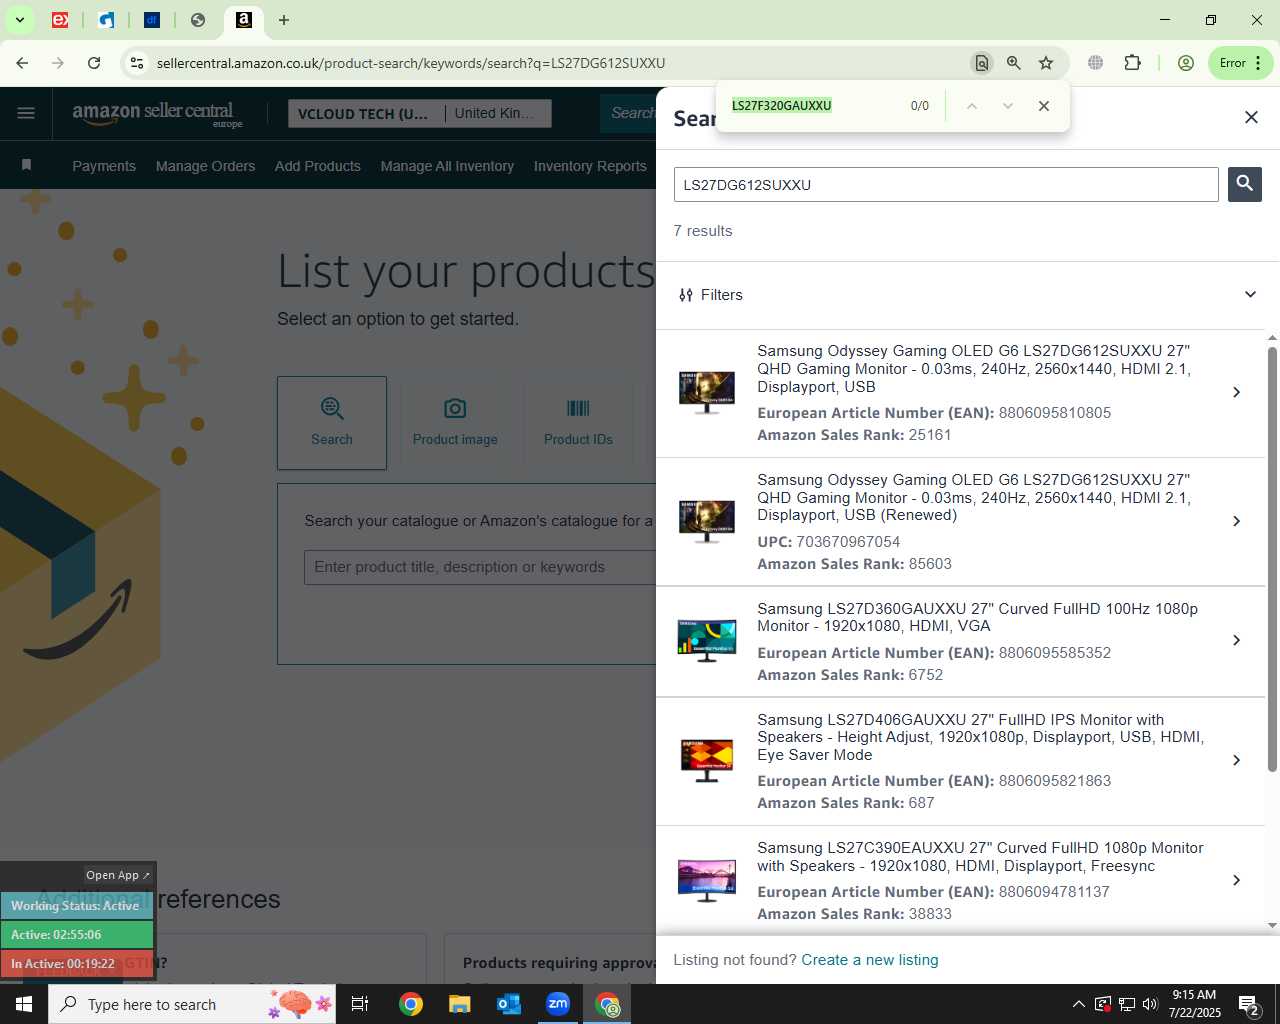Open LS27D360GAUXXU result chevron
1280x1024 pixels.
(x=1237, y=640)
